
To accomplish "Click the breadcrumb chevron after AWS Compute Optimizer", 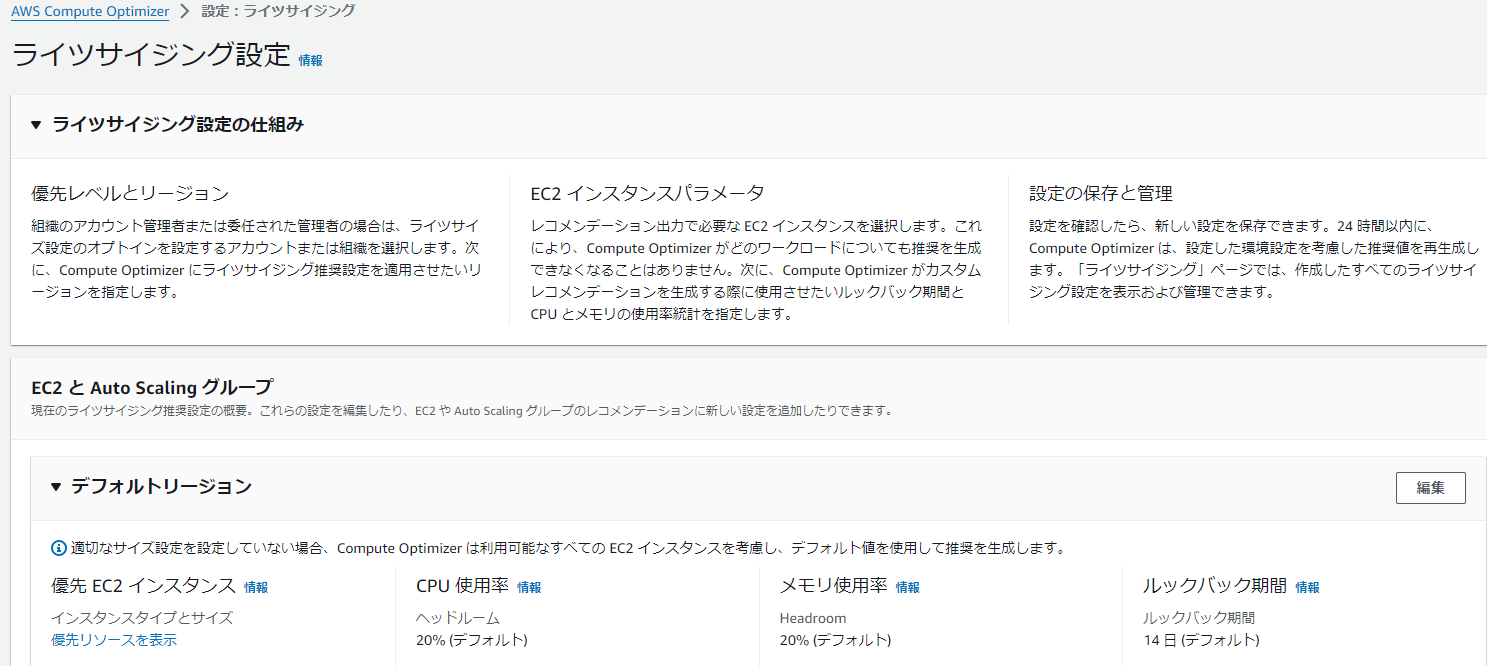I will click(184, 12).
